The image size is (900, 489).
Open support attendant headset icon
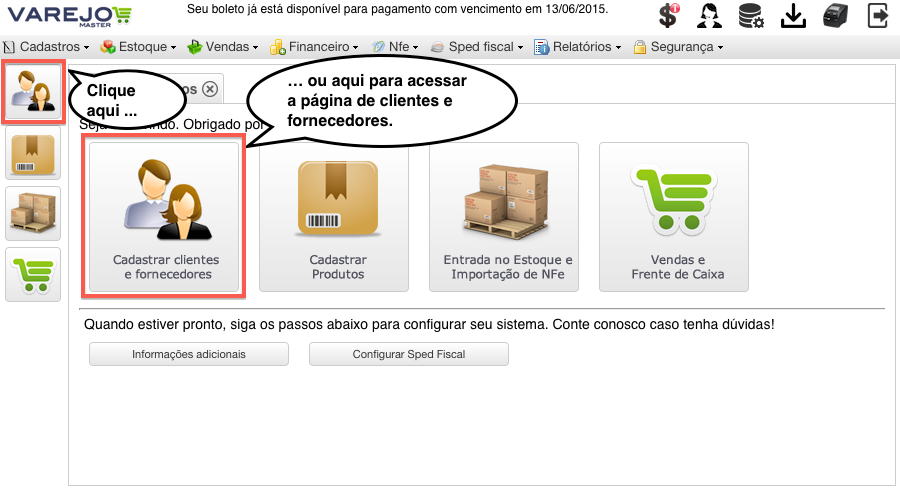[709, 15]
